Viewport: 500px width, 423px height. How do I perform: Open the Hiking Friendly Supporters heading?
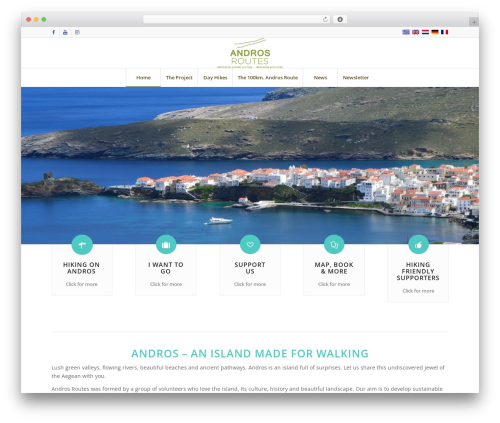418,271
